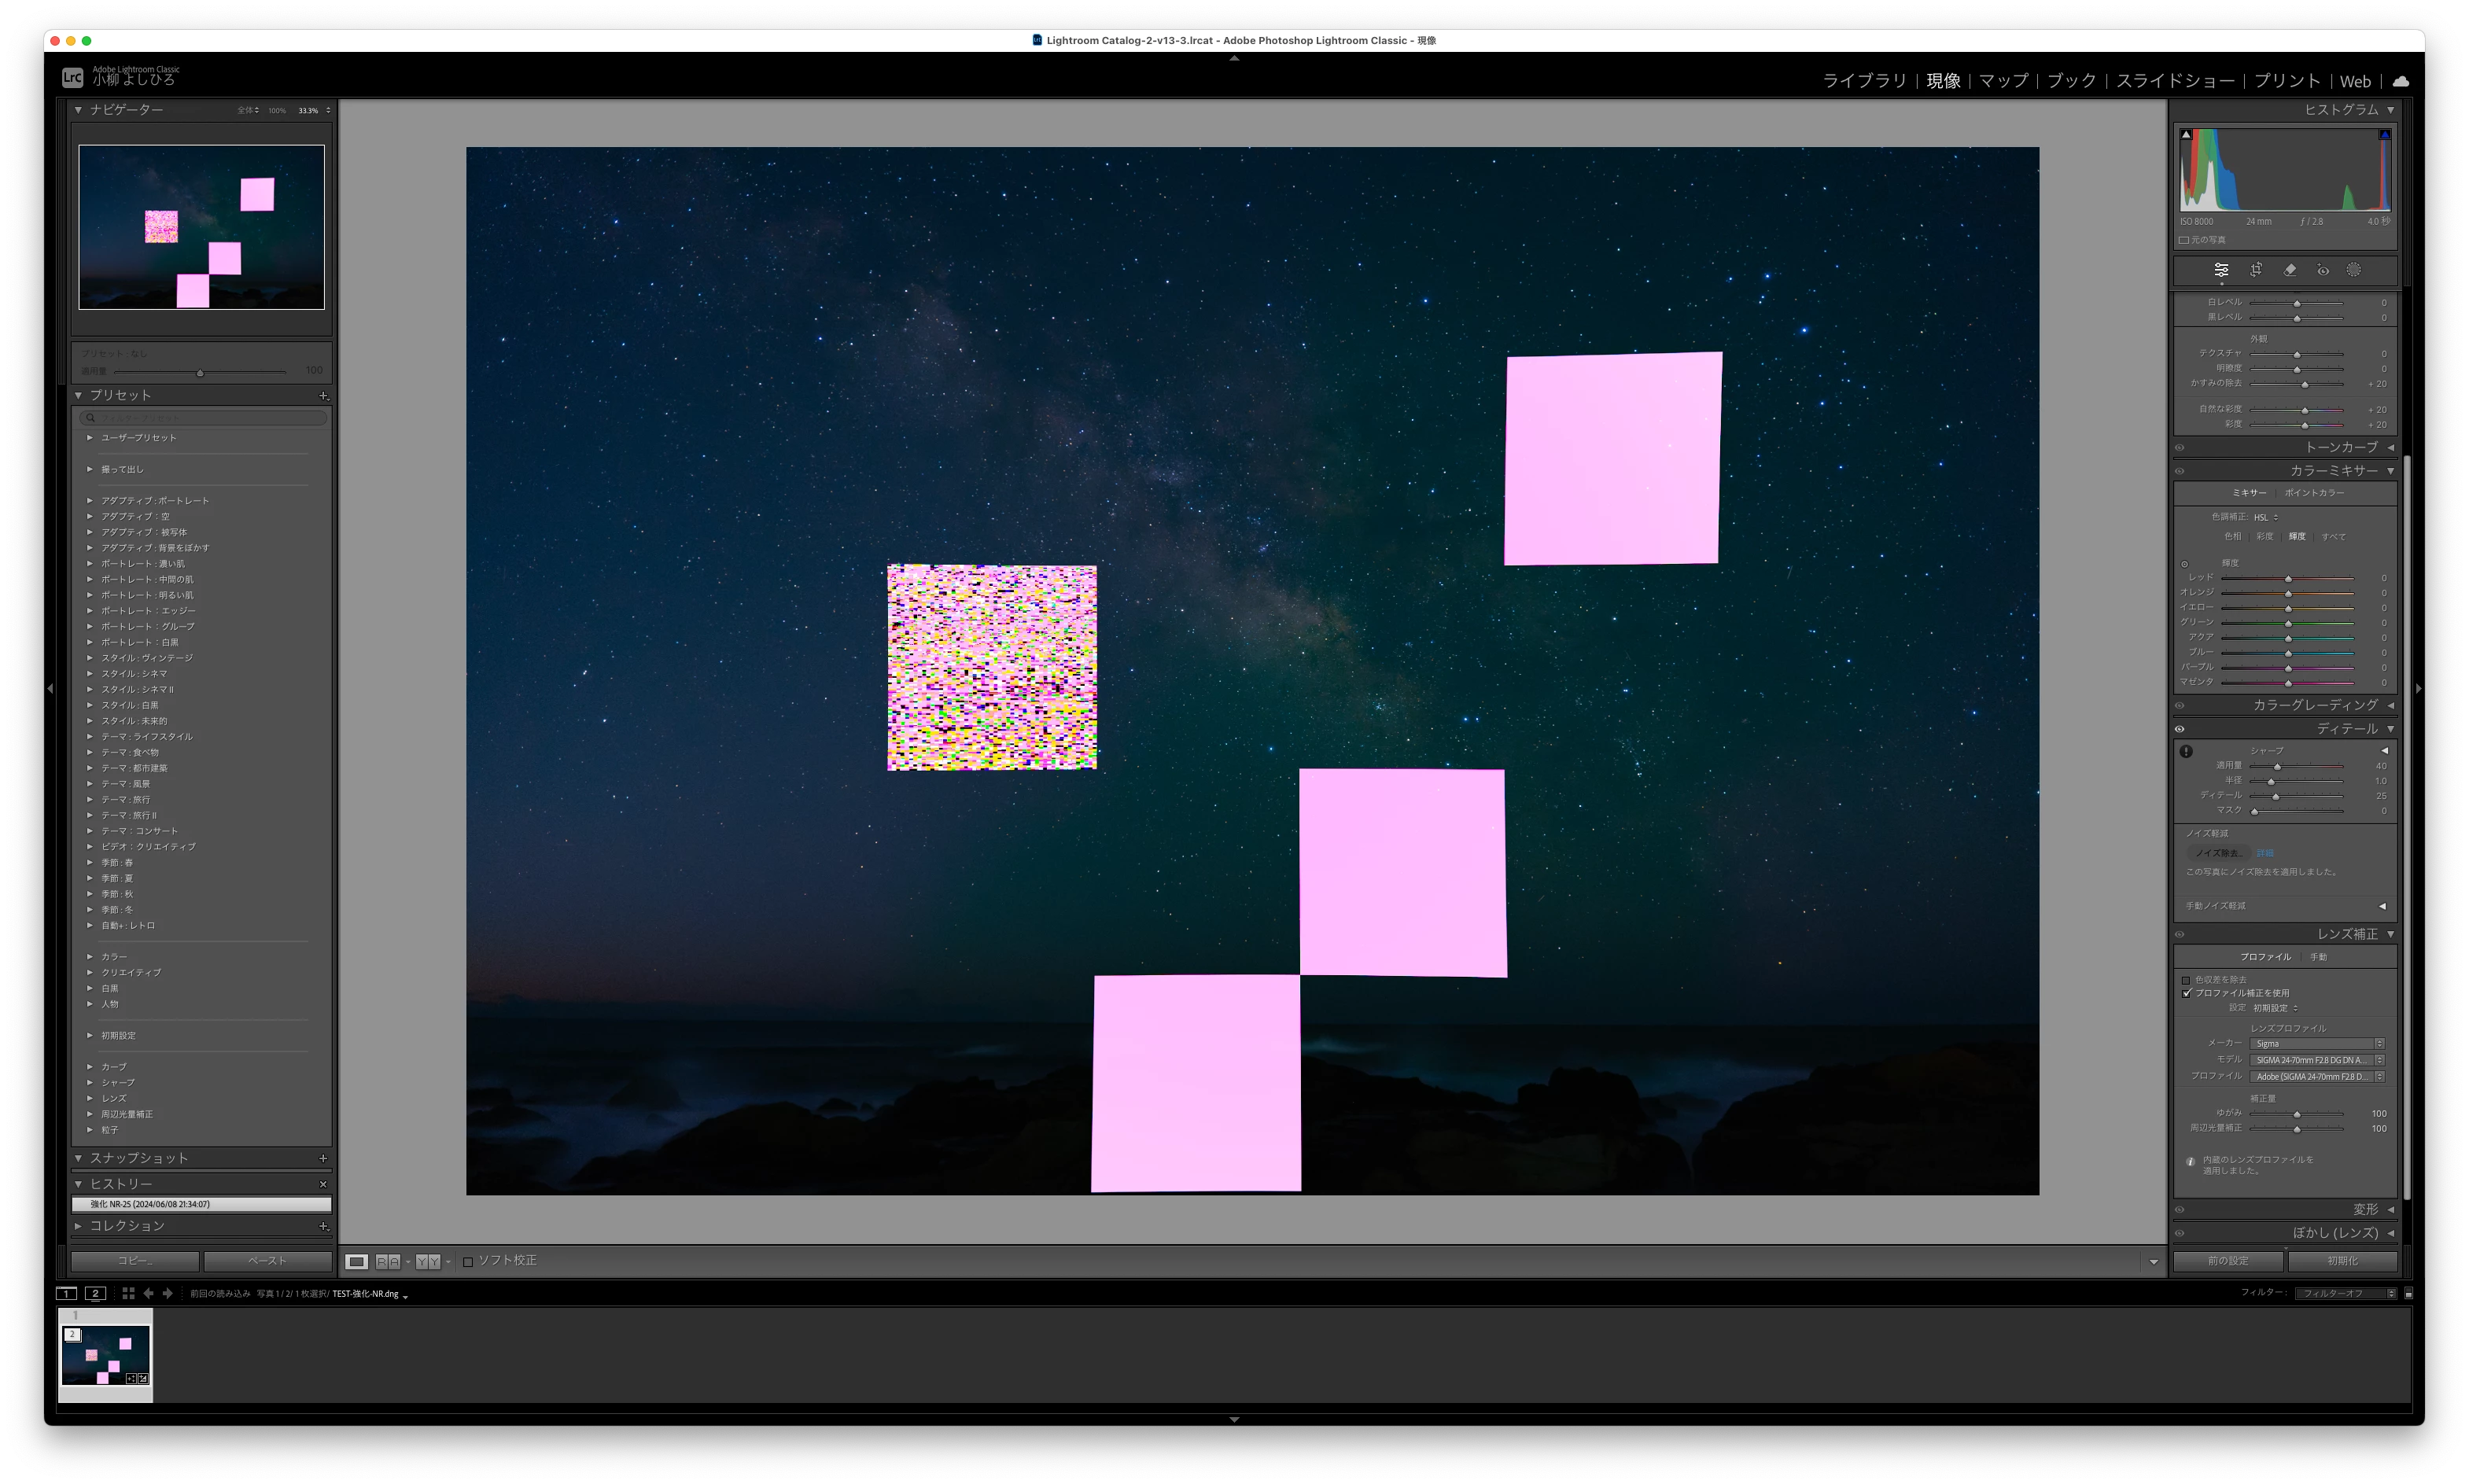Click the grid view icon in filmstrip bar
The image size is (2469, 1484).
tap(128, 1293)
